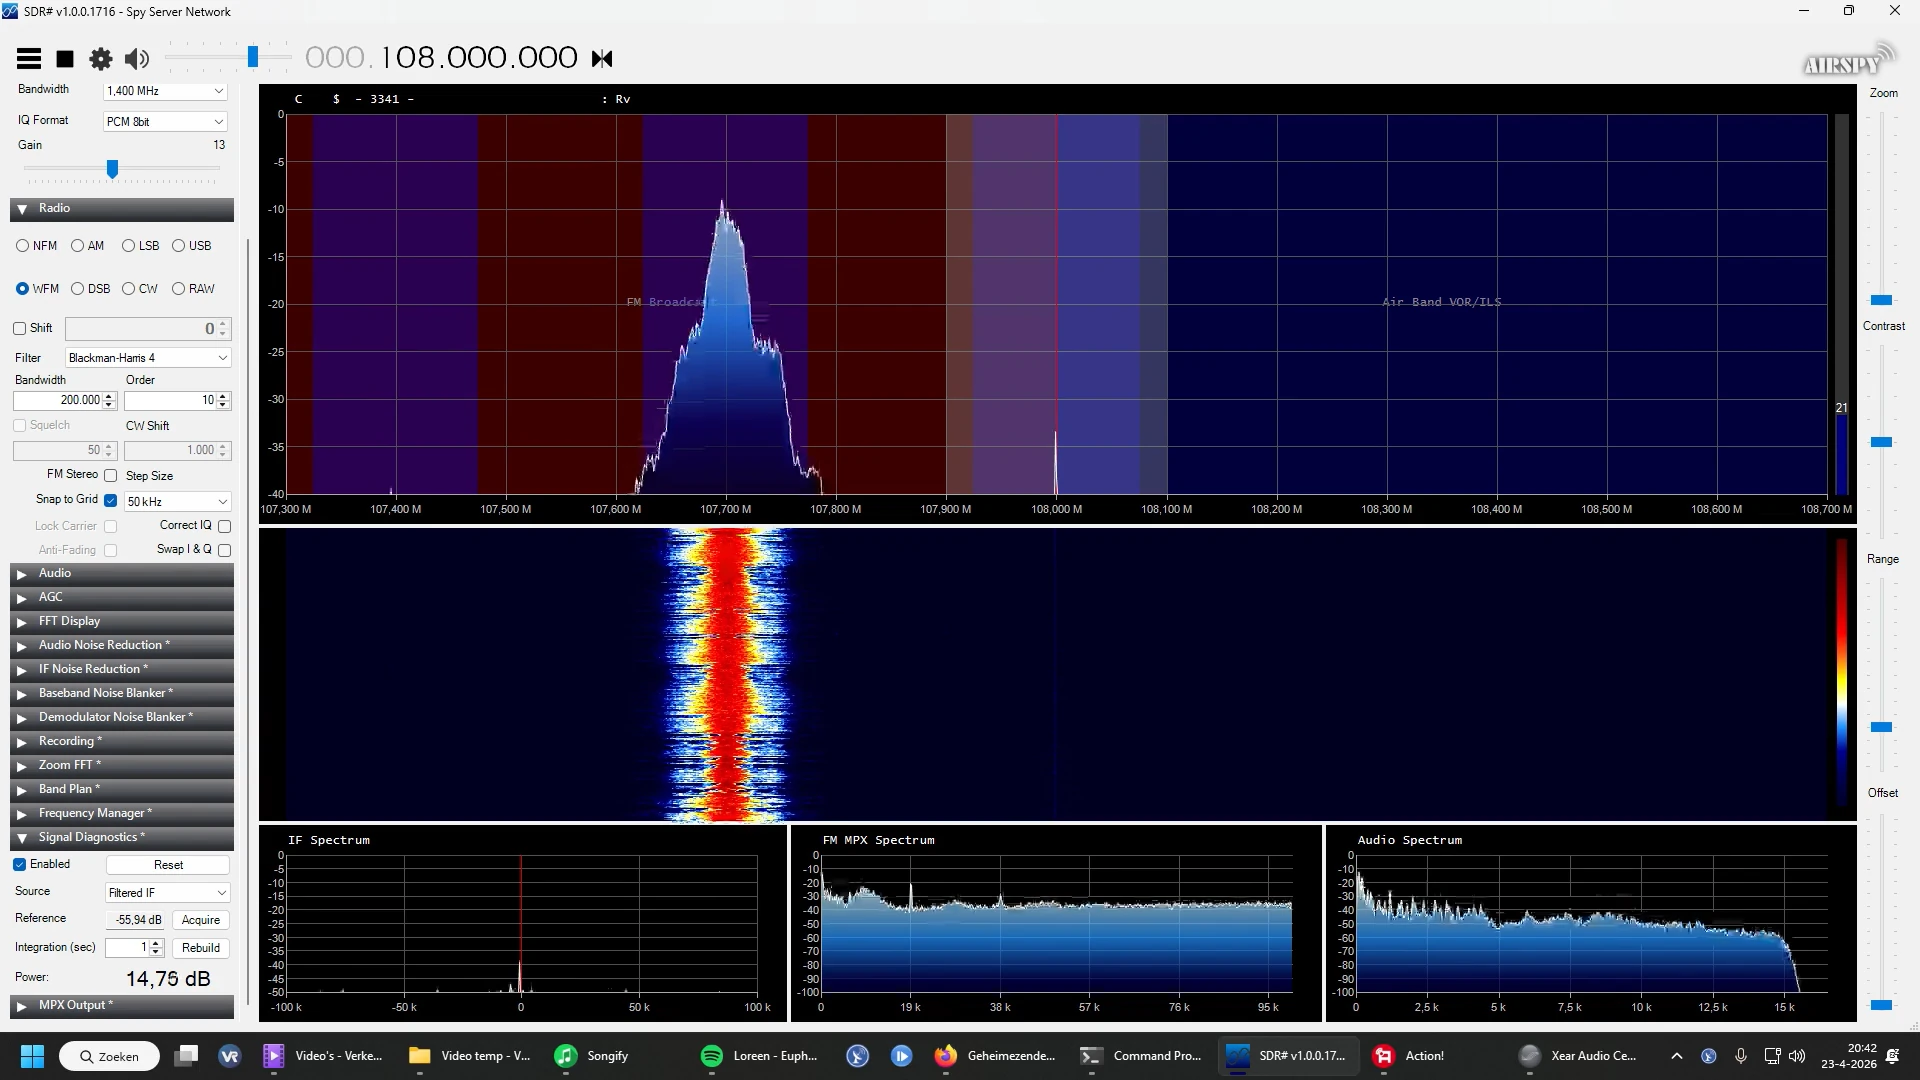Enable Swap I & Q checkbox

tap(225, 550)
